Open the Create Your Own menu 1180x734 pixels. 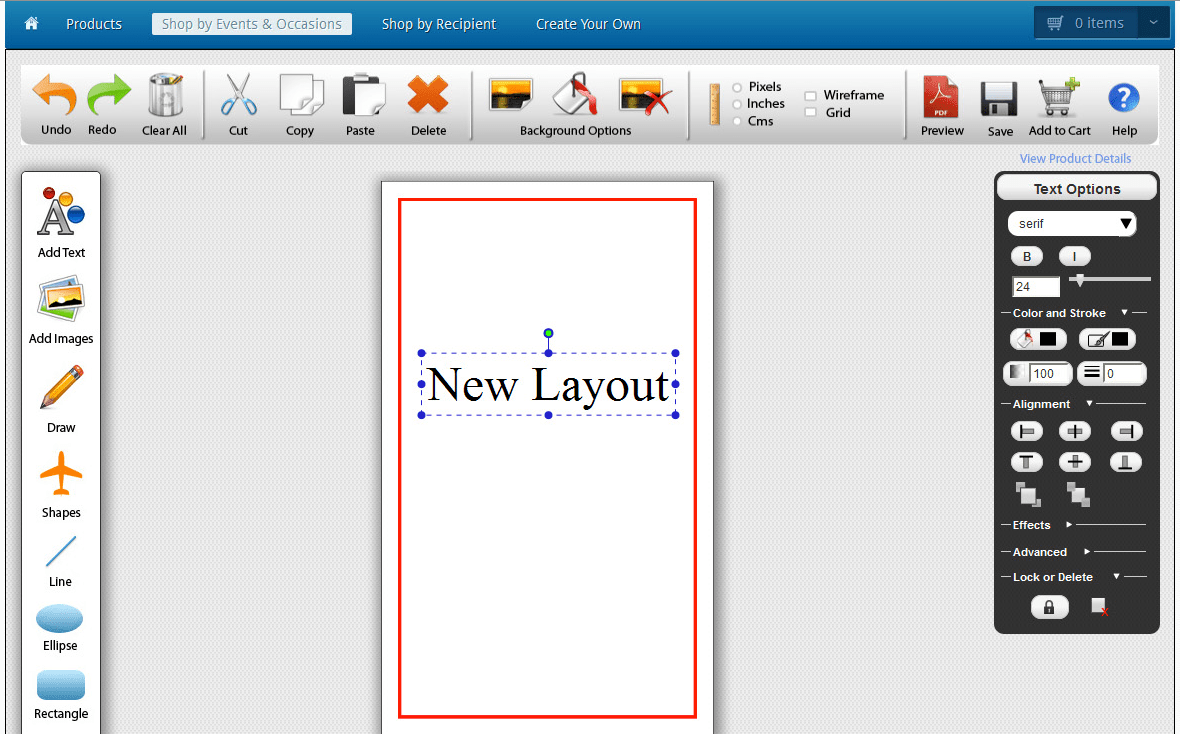coord(588,23)
